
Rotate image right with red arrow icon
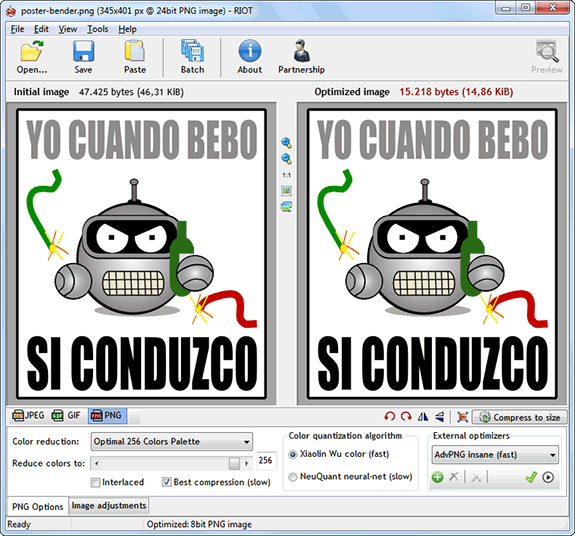point(406,416)
